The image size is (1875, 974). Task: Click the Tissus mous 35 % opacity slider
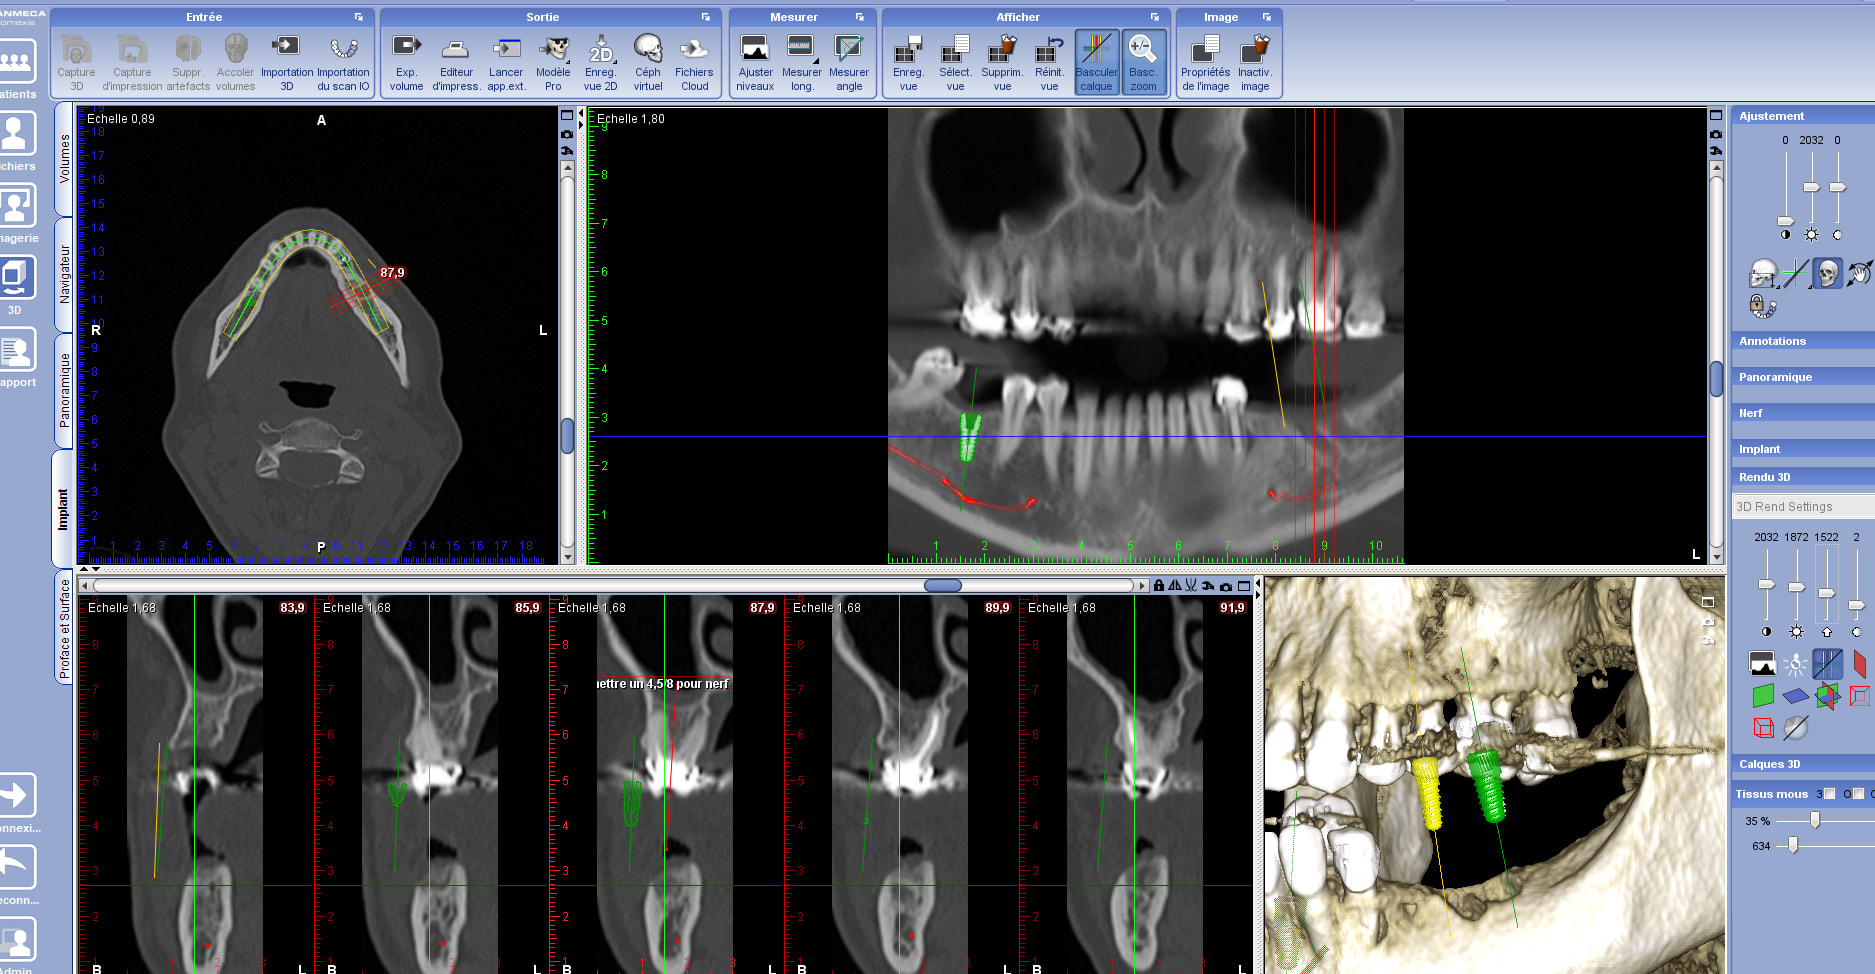(x=1814, y=820)
